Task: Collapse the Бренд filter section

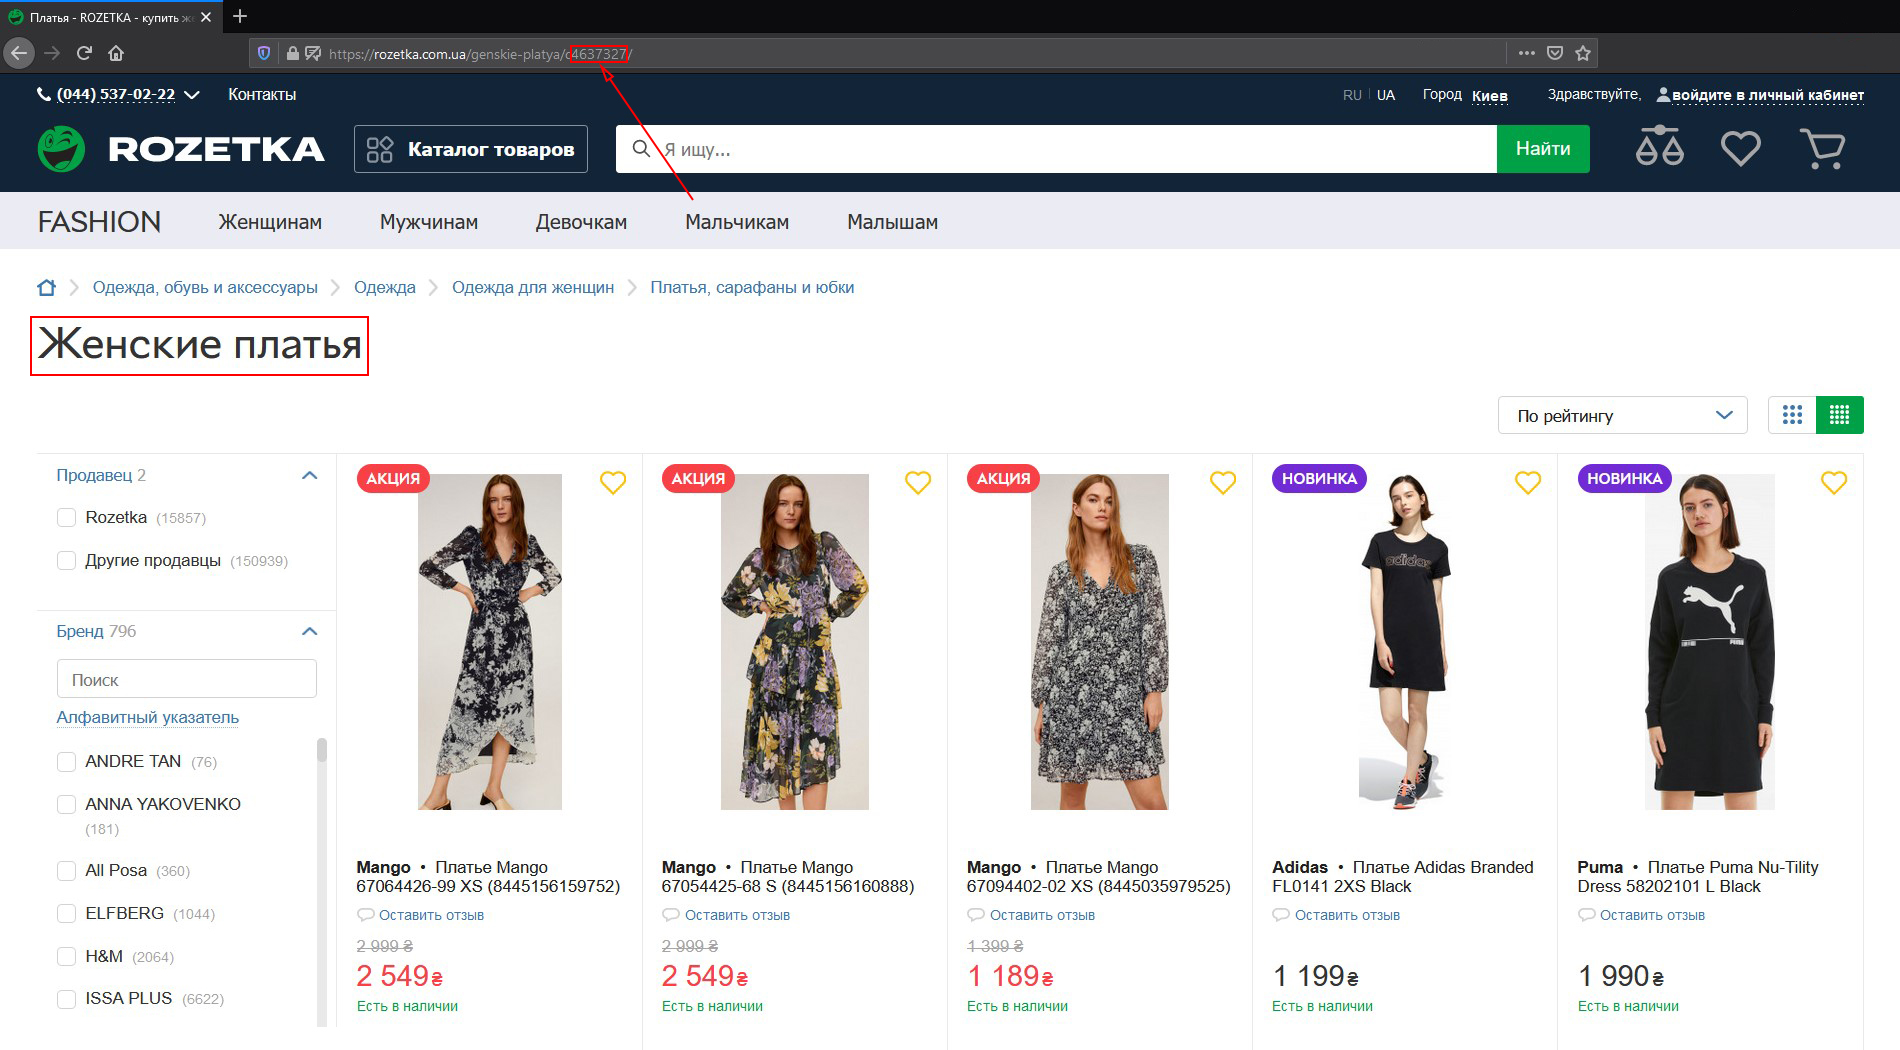Action: pos(309,632)
